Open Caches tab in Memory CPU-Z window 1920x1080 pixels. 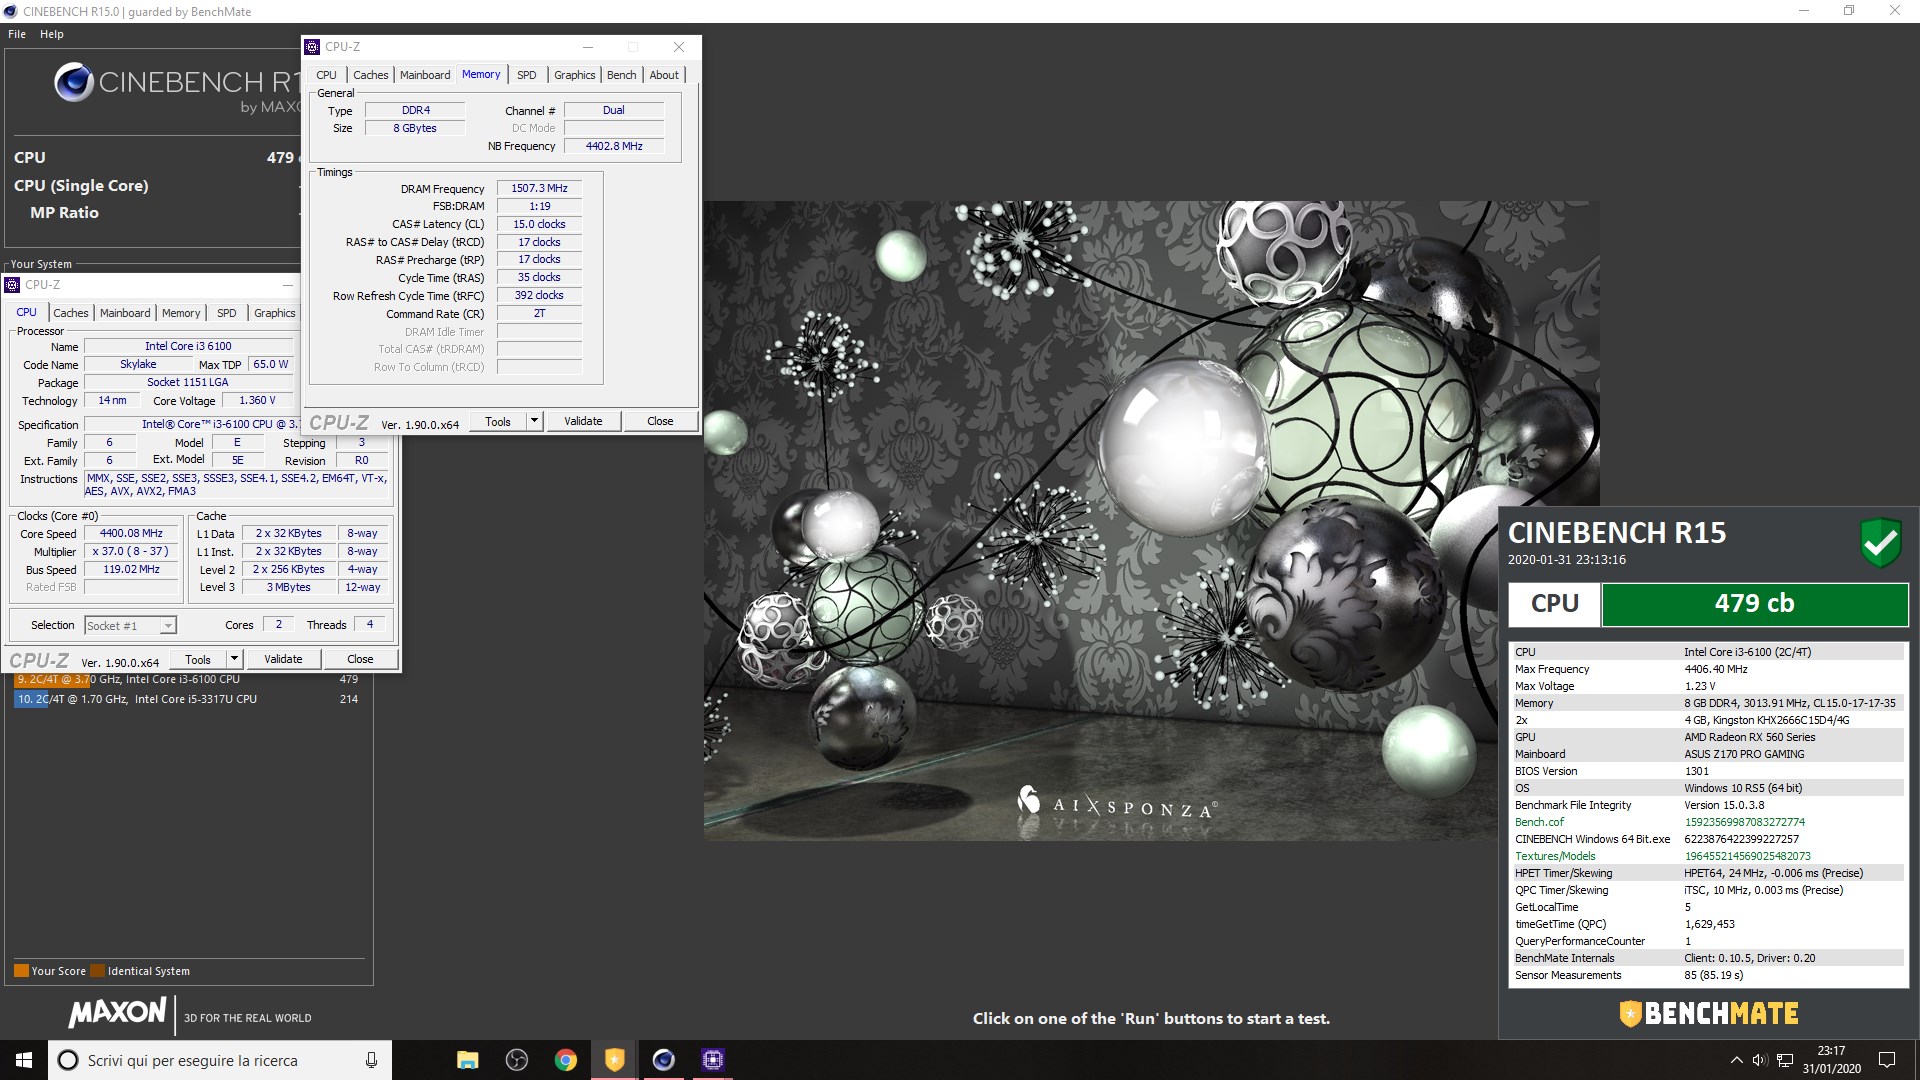[370, 75]
